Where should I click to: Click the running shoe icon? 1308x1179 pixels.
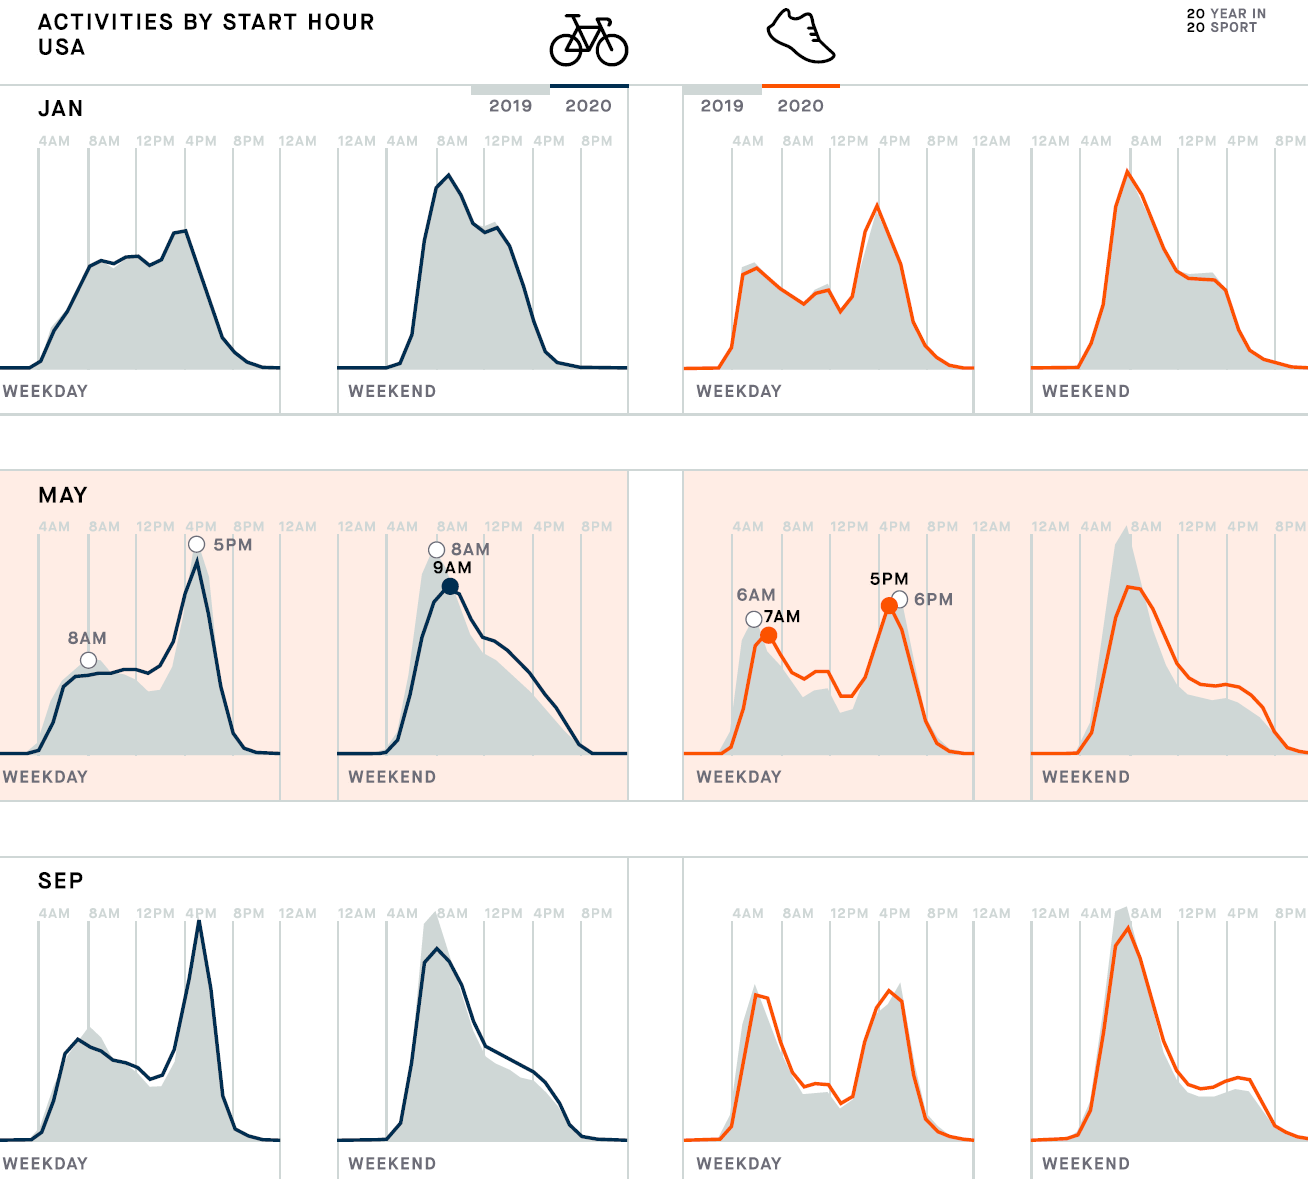[800, 37]
